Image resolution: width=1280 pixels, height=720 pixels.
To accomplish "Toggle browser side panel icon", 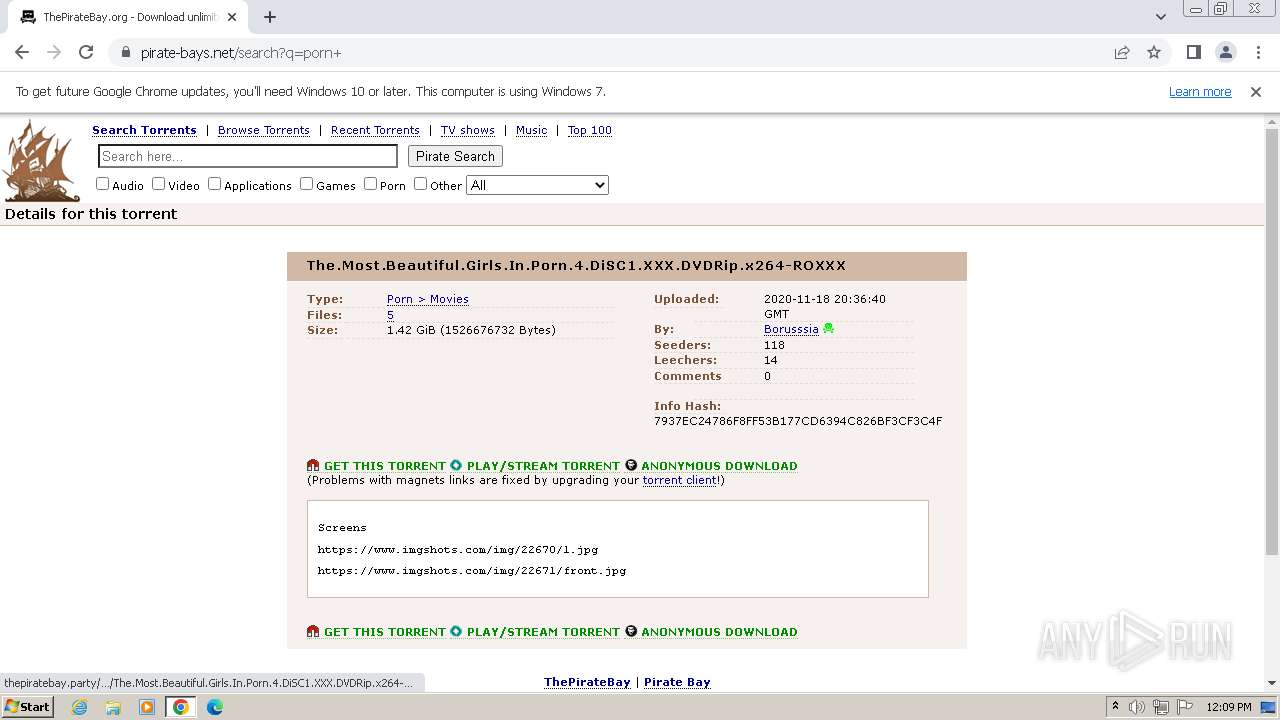I will click(x=1193, y=53).
